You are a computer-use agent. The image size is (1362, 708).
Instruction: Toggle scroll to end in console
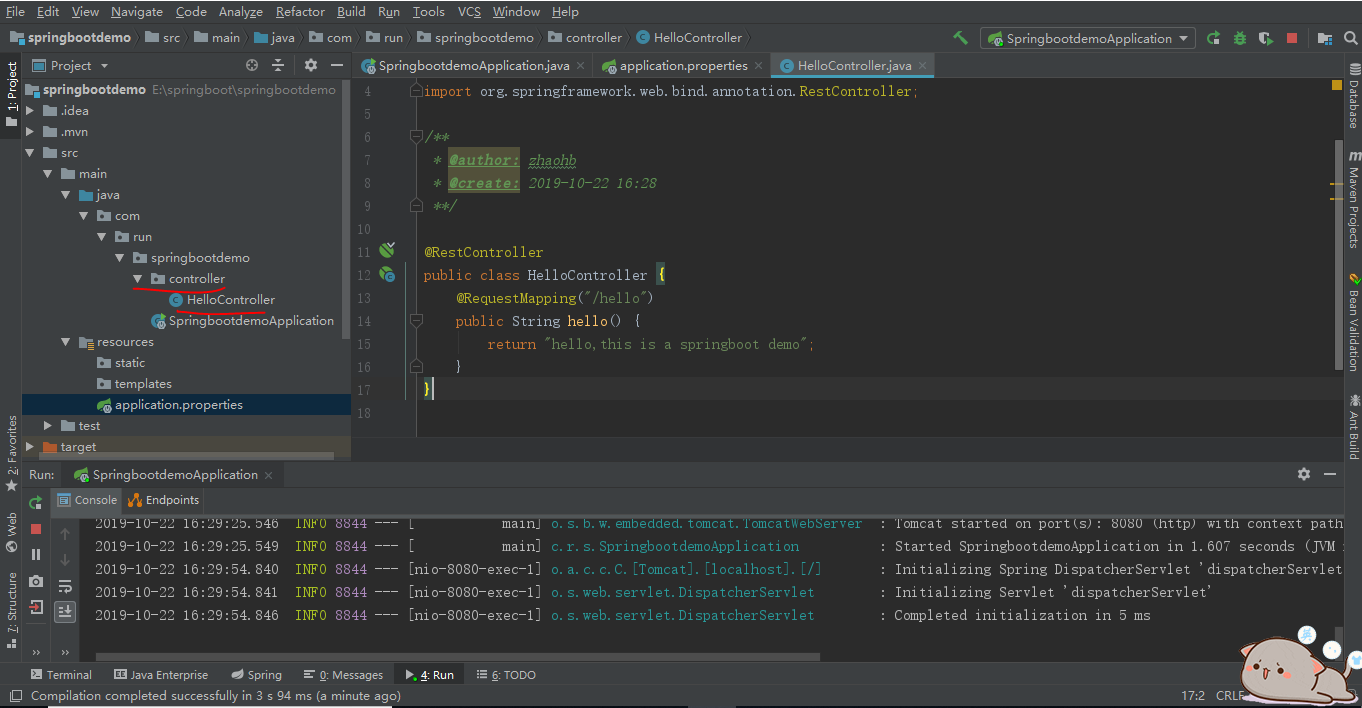click(x=65, y=610)
